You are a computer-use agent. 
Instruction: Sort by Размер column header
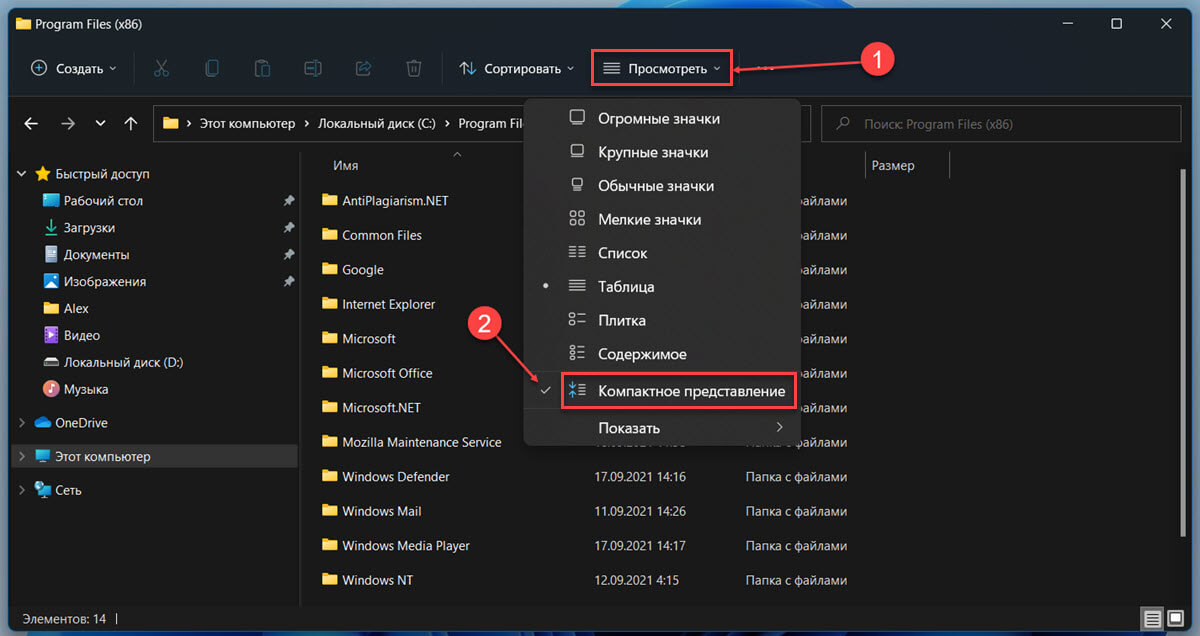pos(893,166)
